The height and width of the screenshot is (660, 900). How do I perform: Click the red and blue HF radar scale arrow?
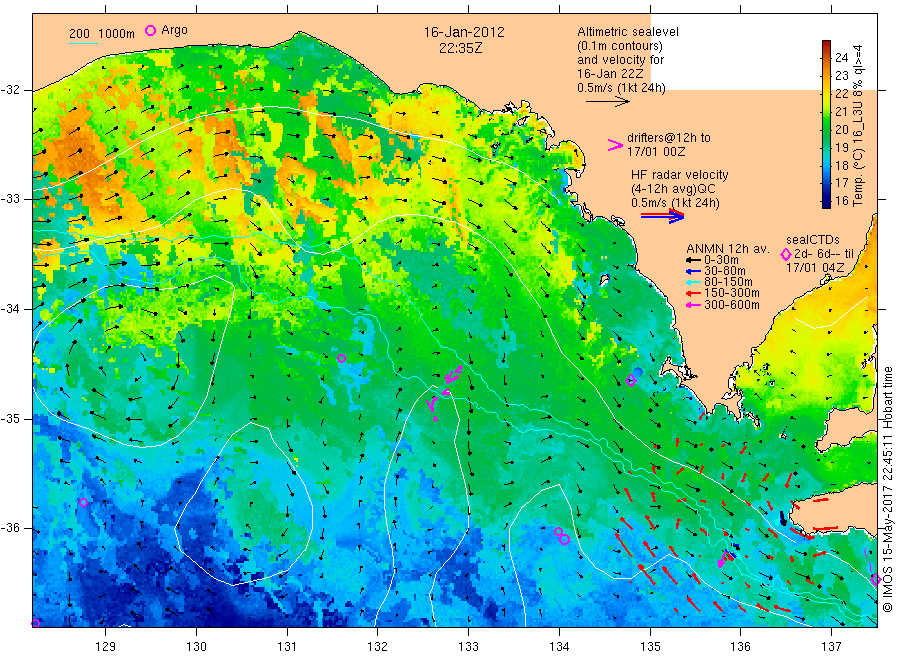662,216
